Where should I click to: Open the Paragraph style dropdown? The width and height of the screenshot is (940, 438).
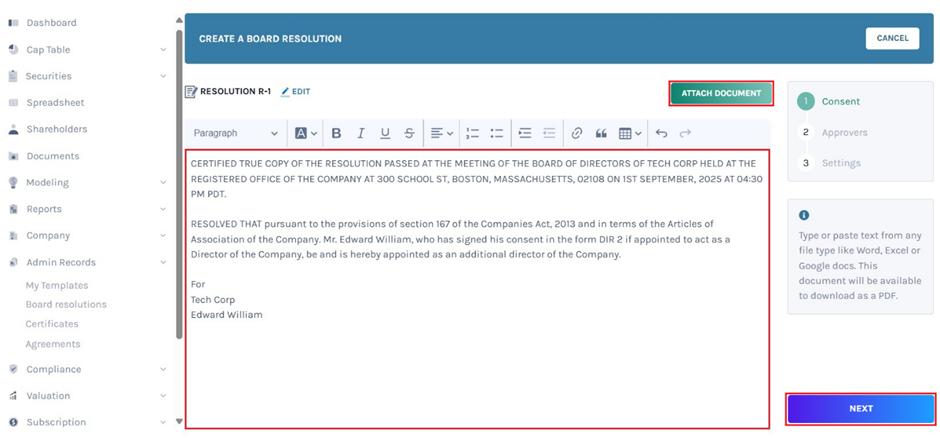[x=236, y=133]
